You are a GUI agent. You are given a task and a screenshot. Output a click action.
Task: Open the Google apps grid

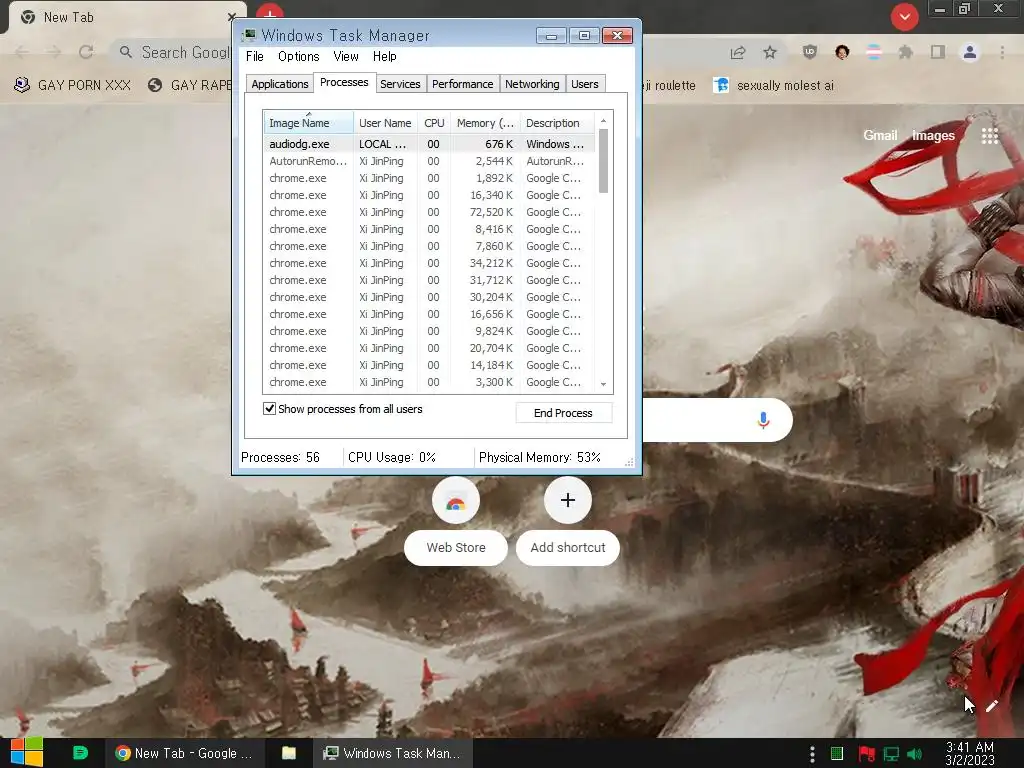tap(989, 135)
